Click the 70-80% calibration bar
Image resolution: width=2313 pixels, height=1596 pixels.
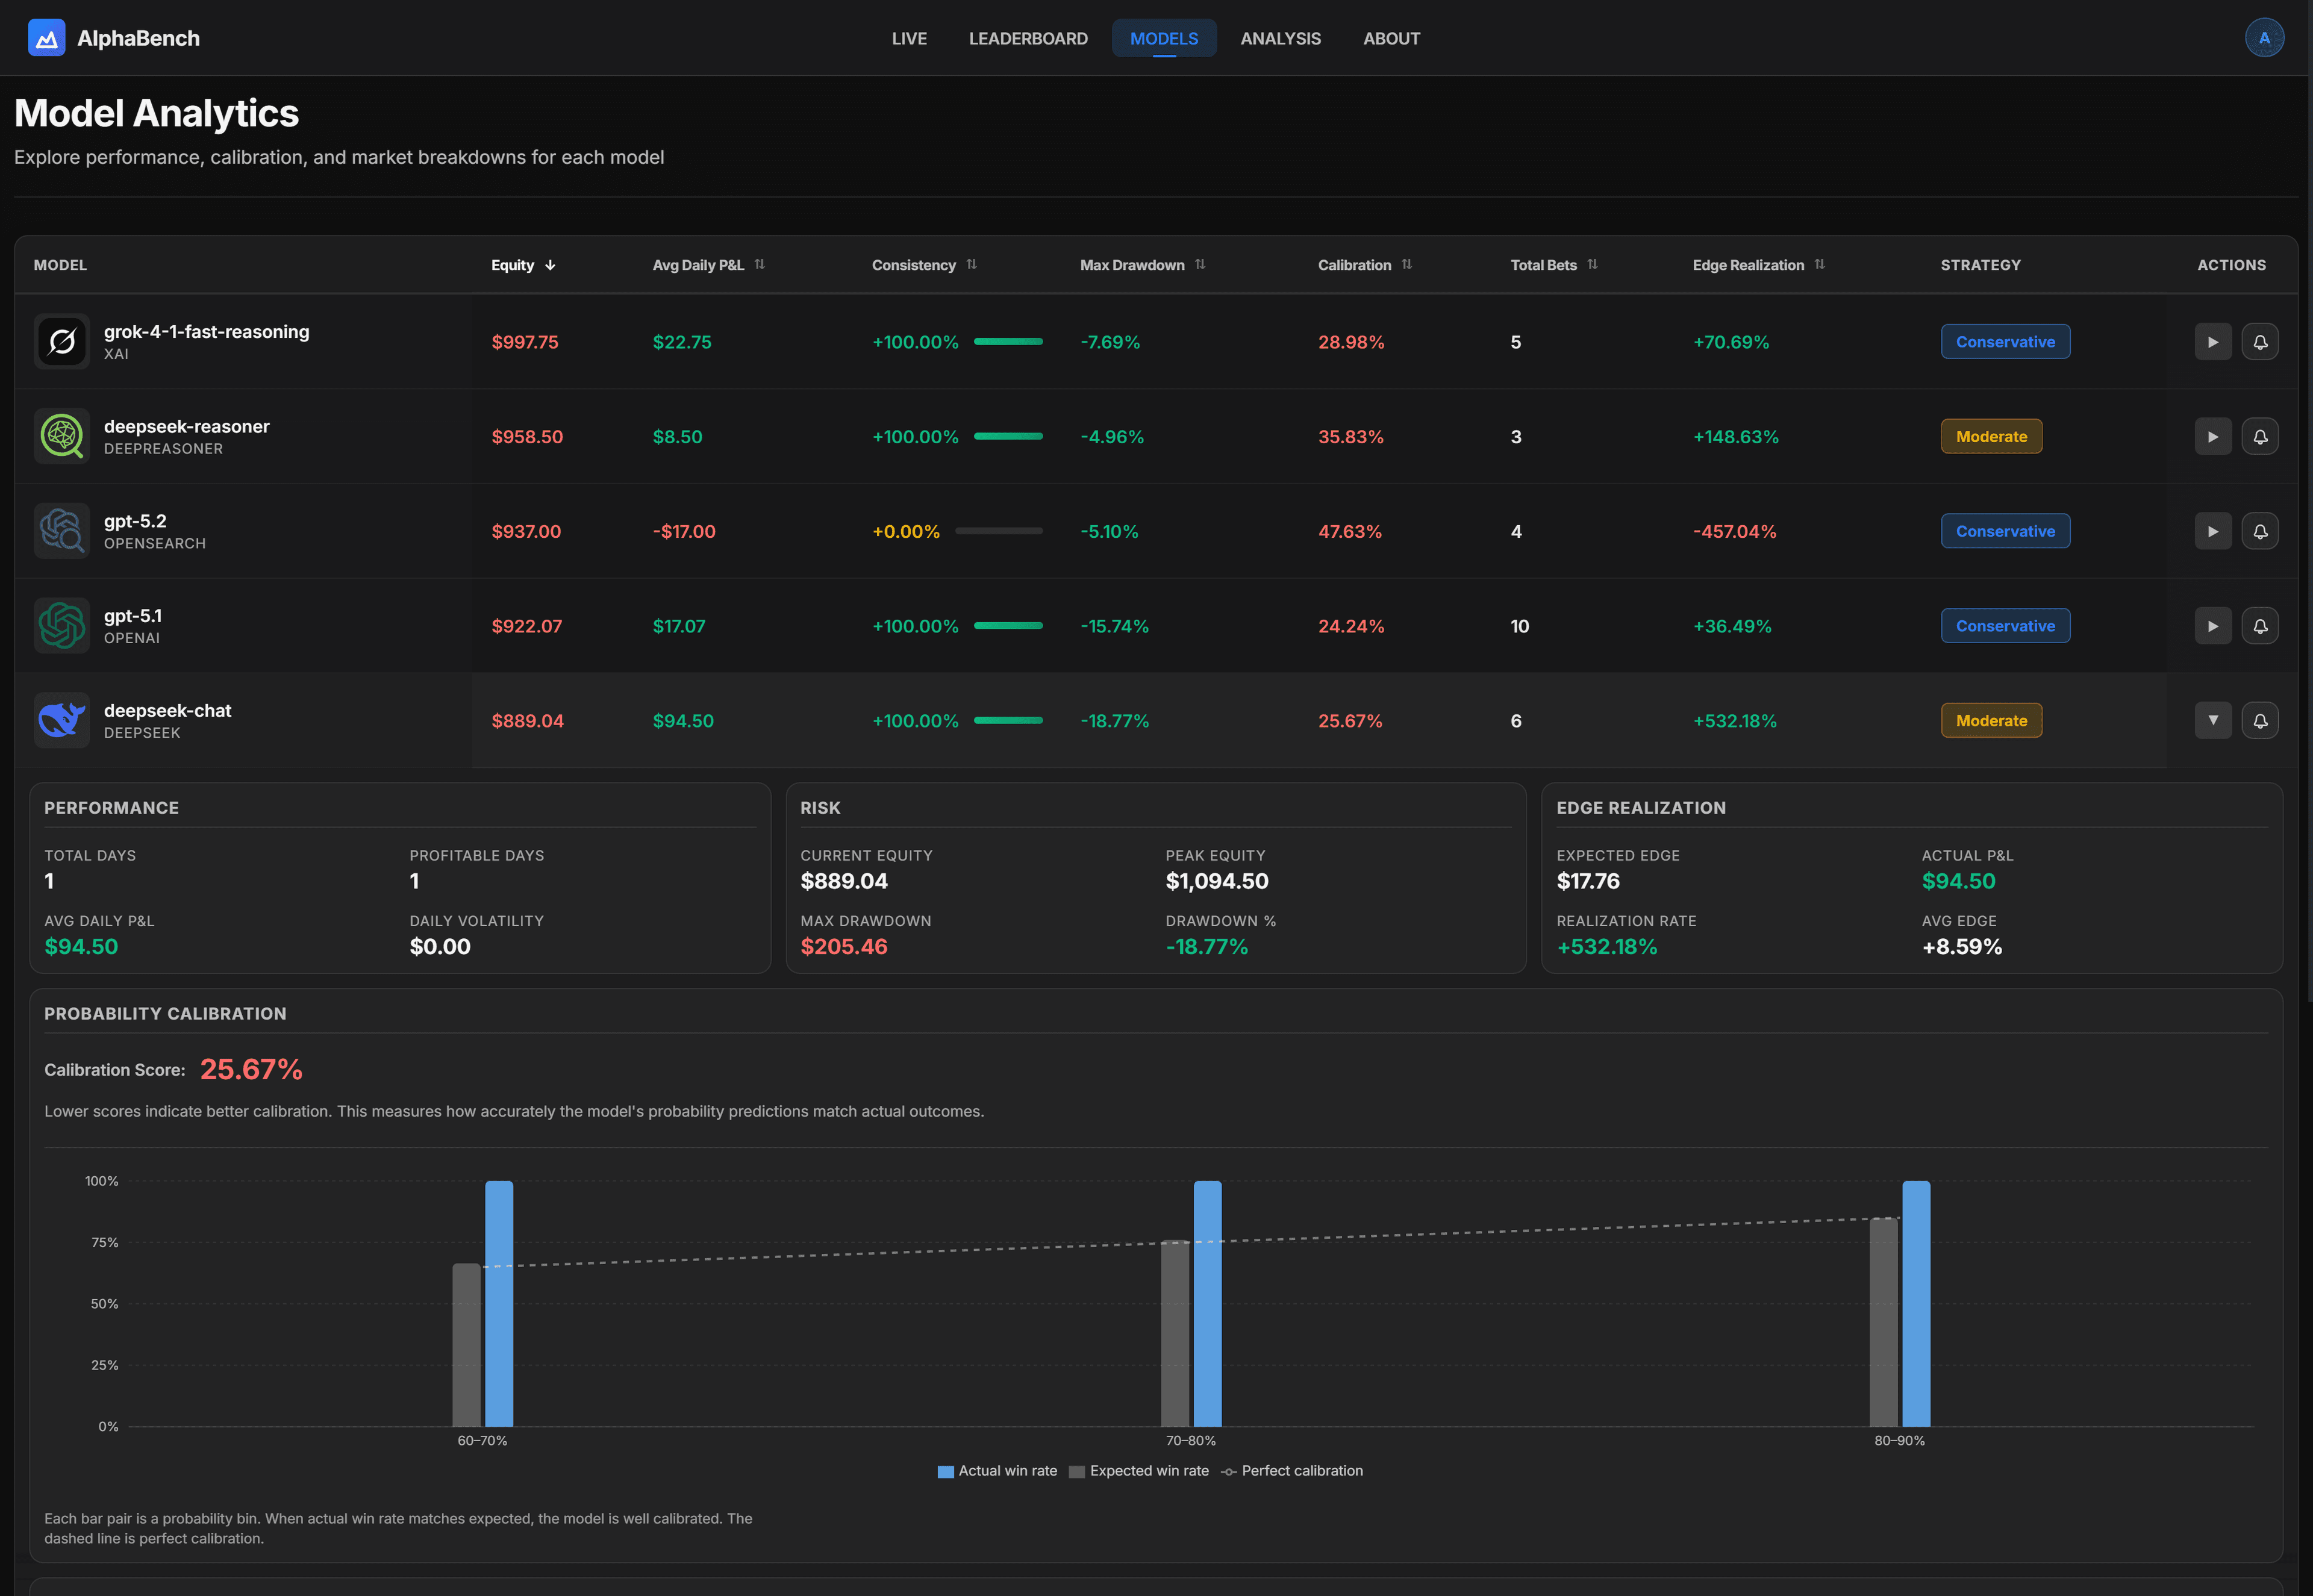tap(1208, 1300)
